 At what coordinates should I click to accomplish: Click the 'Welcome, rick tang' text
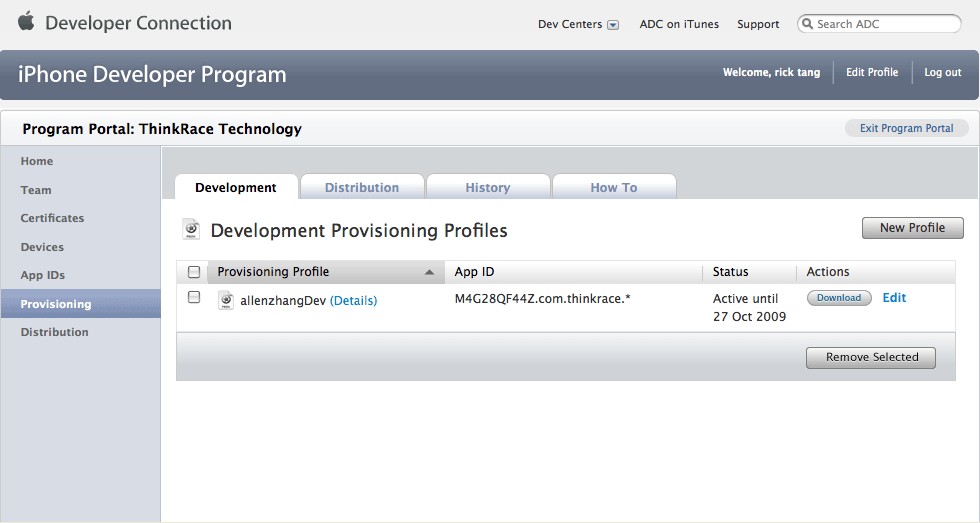[x=771, y=72]
